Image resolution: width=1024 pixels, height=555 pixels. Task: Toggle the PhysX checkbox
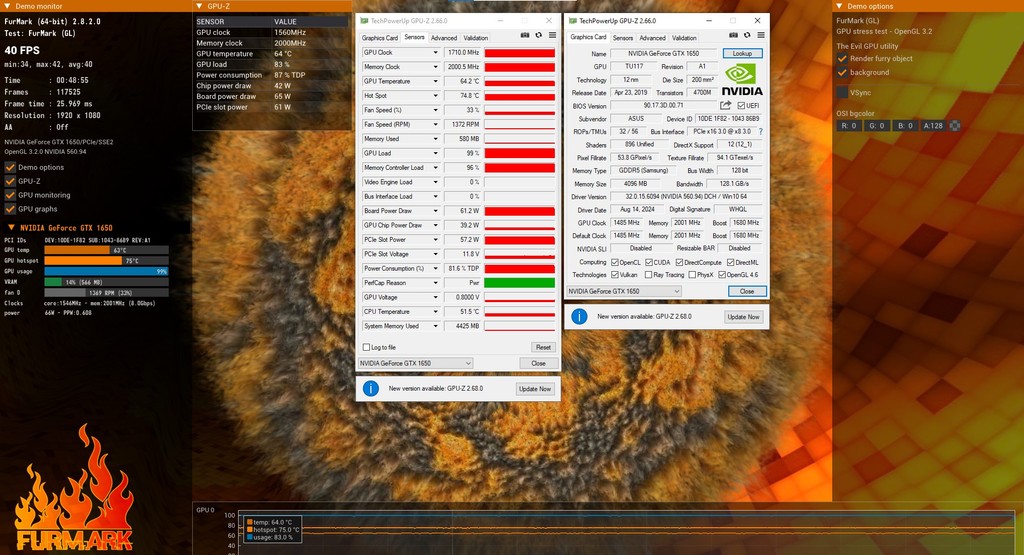click(692, 275)
